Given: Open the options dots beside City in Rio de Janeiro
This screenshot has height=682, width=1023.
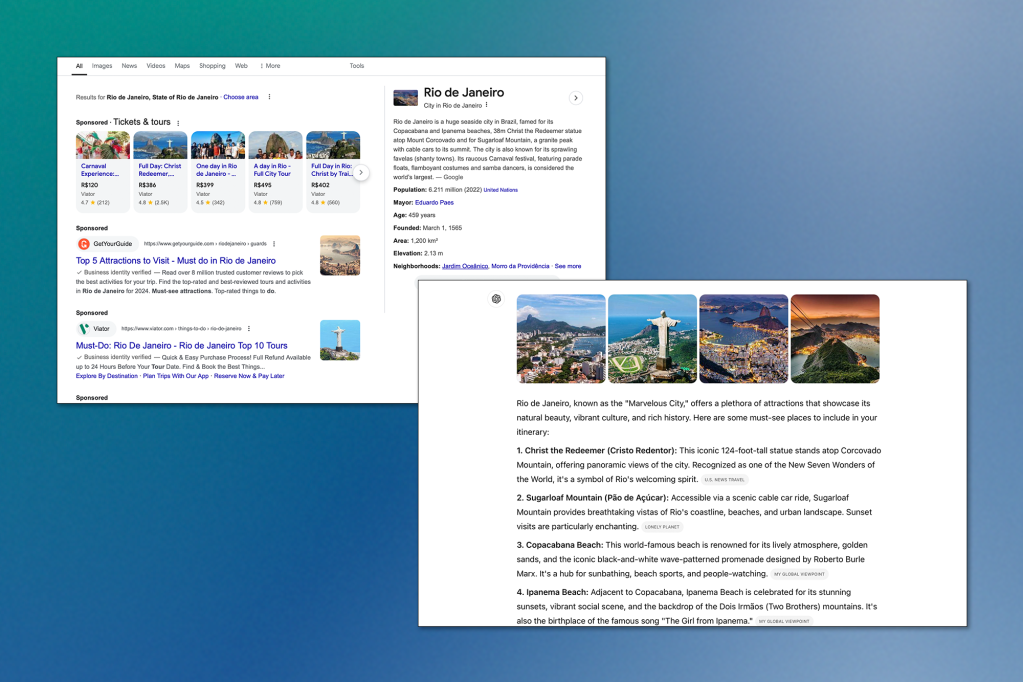Looking at the screenshot, I should click(487, 105).
